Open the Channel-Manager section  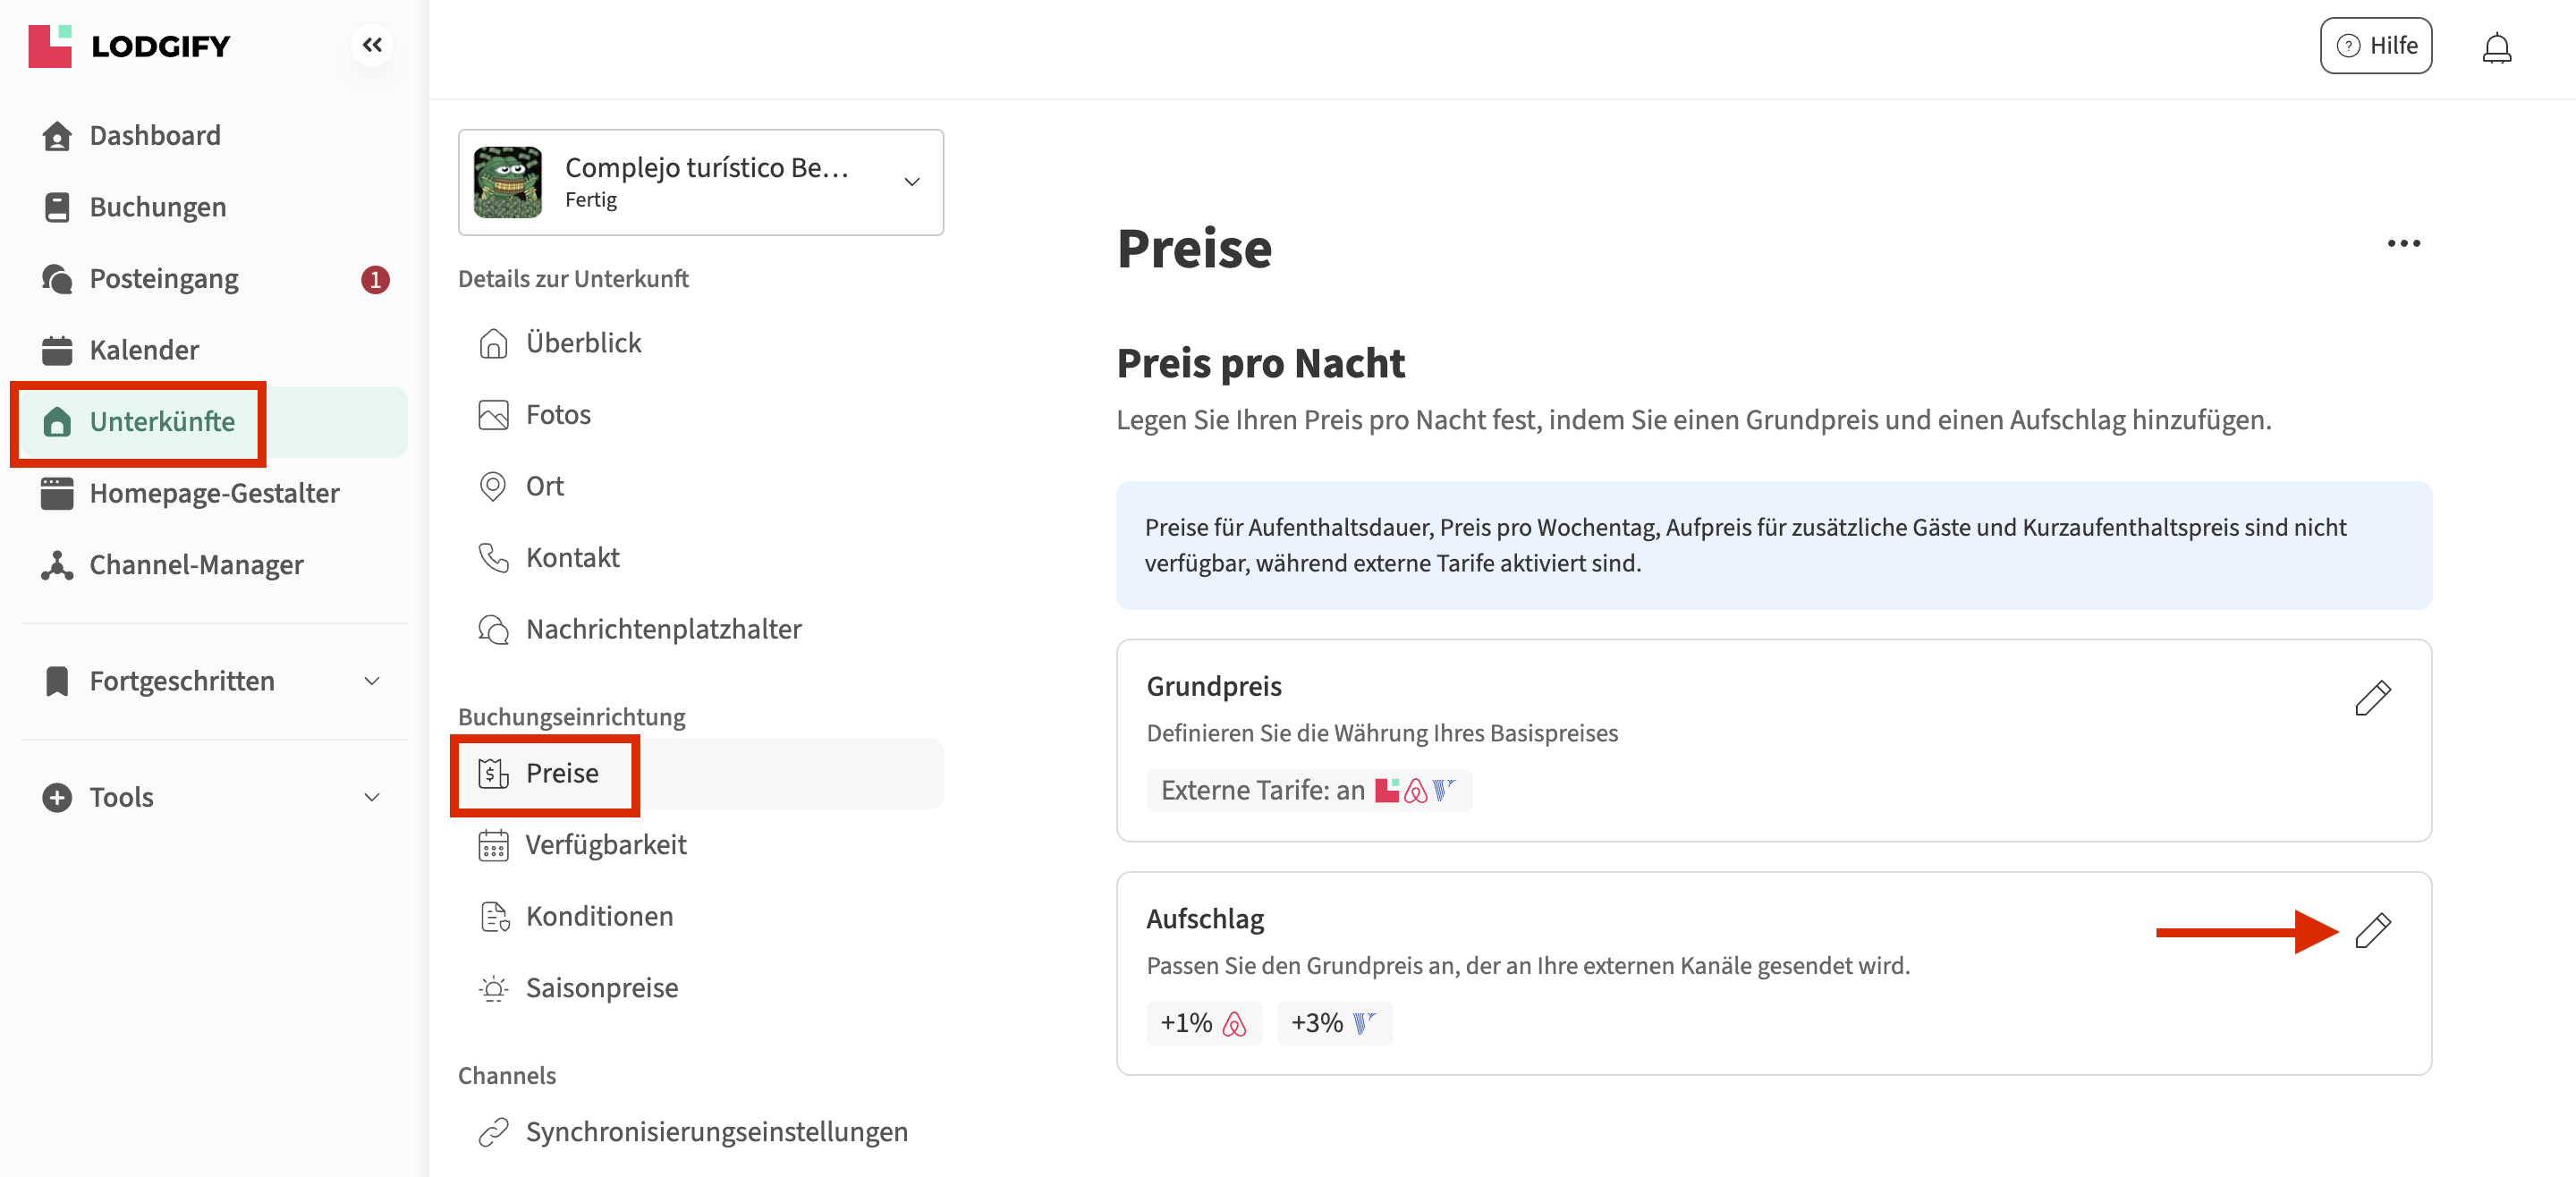pyautogui.click(x=196, y=565)
